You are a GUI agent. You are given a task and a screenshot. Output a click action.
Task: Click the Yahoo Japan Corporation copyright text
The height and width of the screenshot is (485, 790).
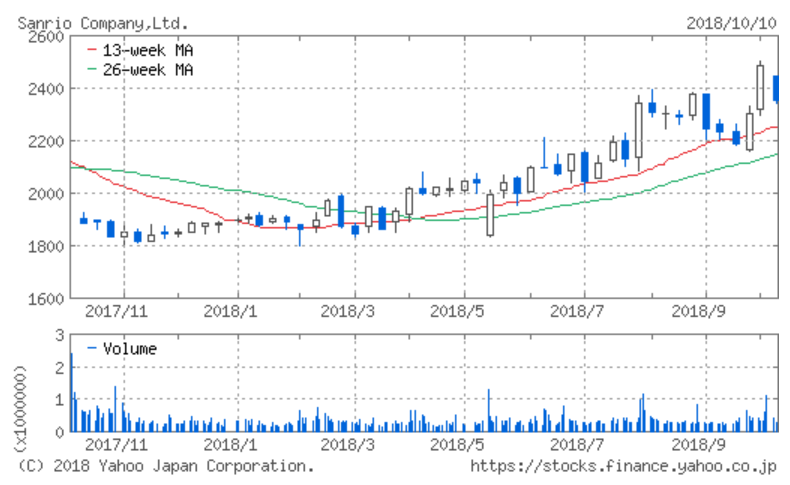point(166,466)
